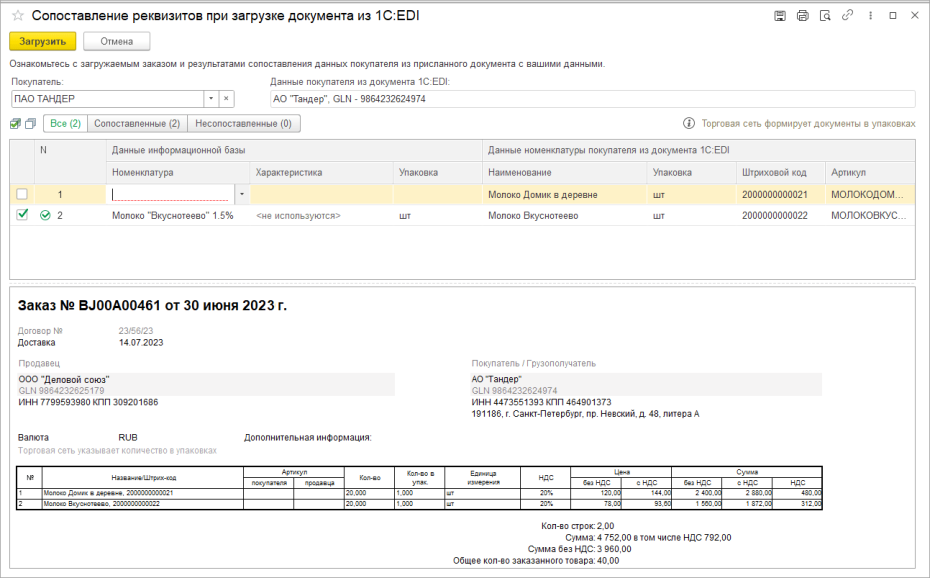The image size is (930, 578).
Task: Click Торговая сеть формирует документы в упаковках note
Action: 808,123
